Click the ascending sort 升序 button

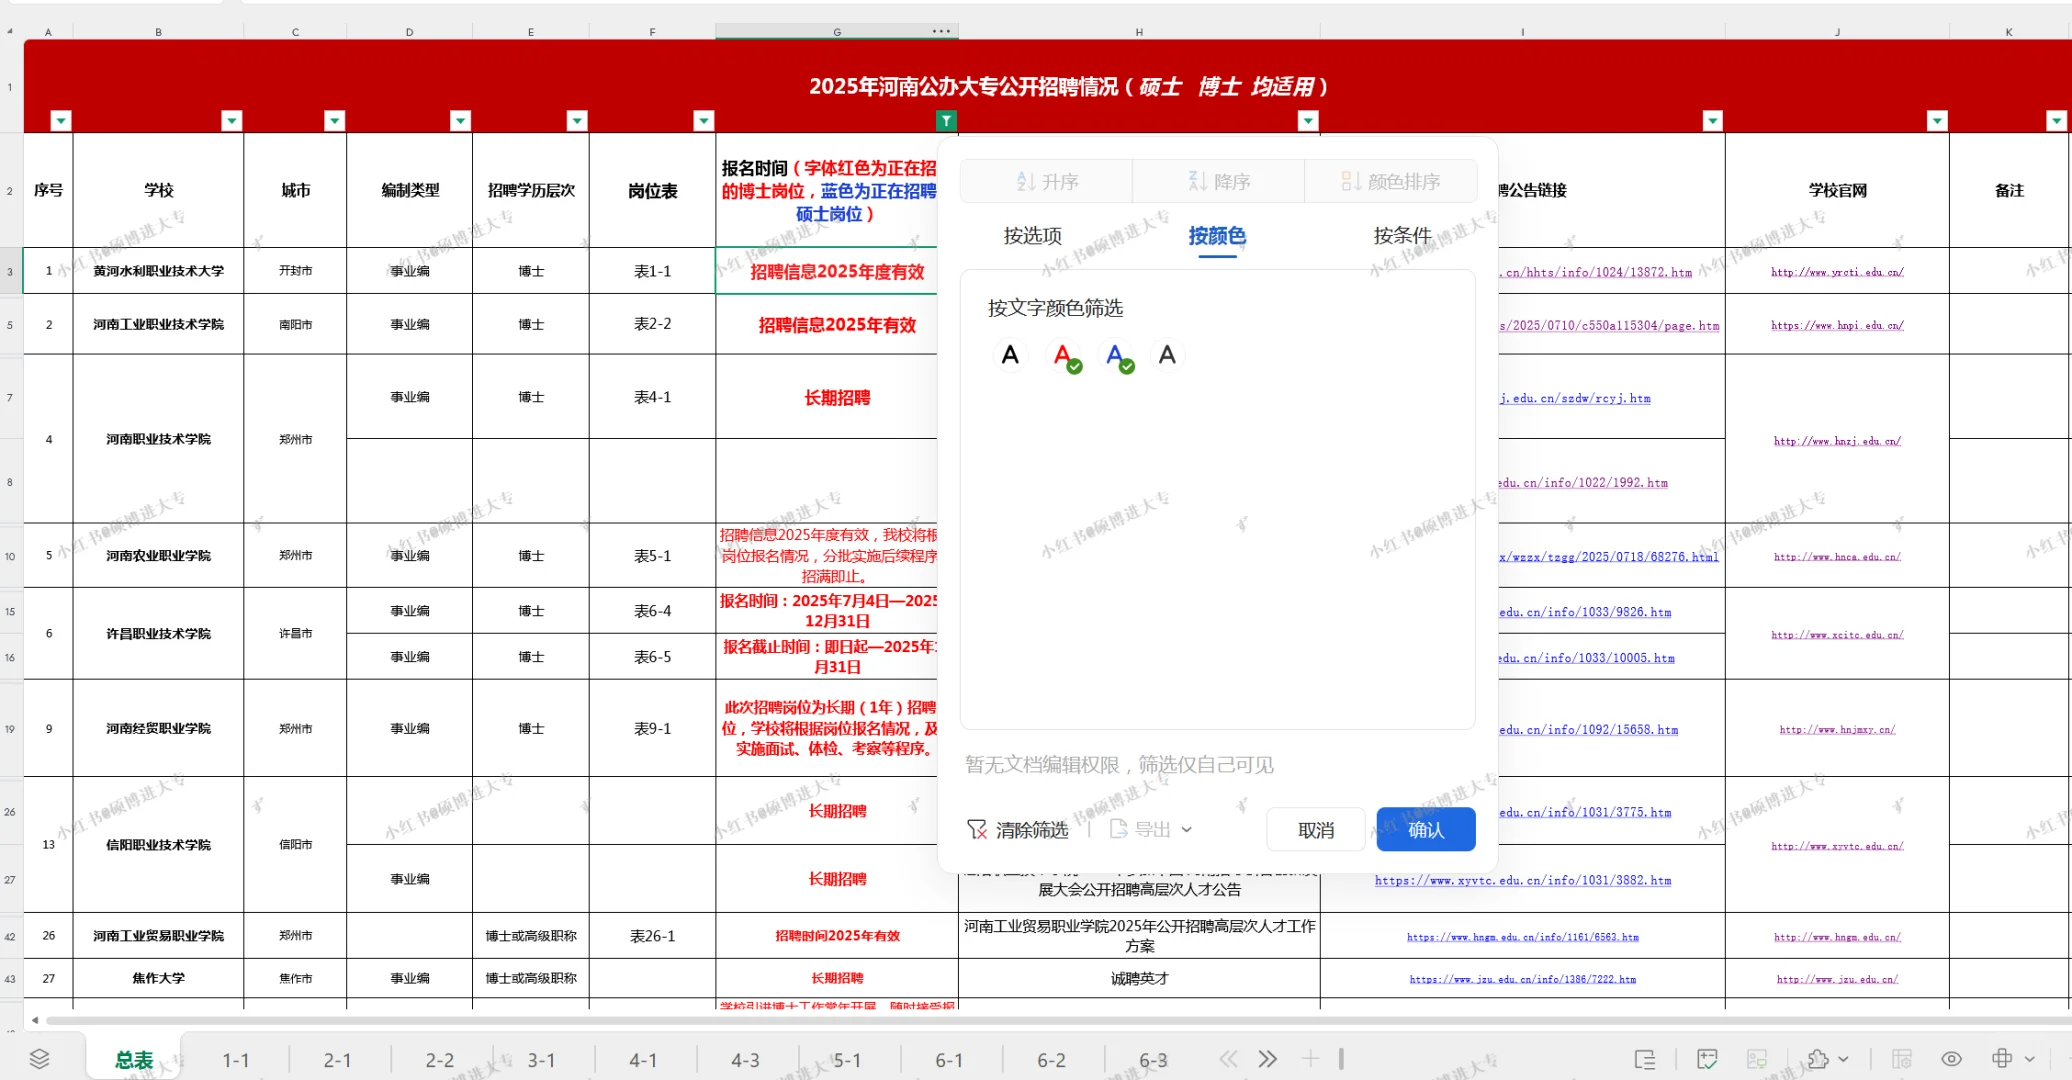pyautogui.click(x=1047, y=182)
